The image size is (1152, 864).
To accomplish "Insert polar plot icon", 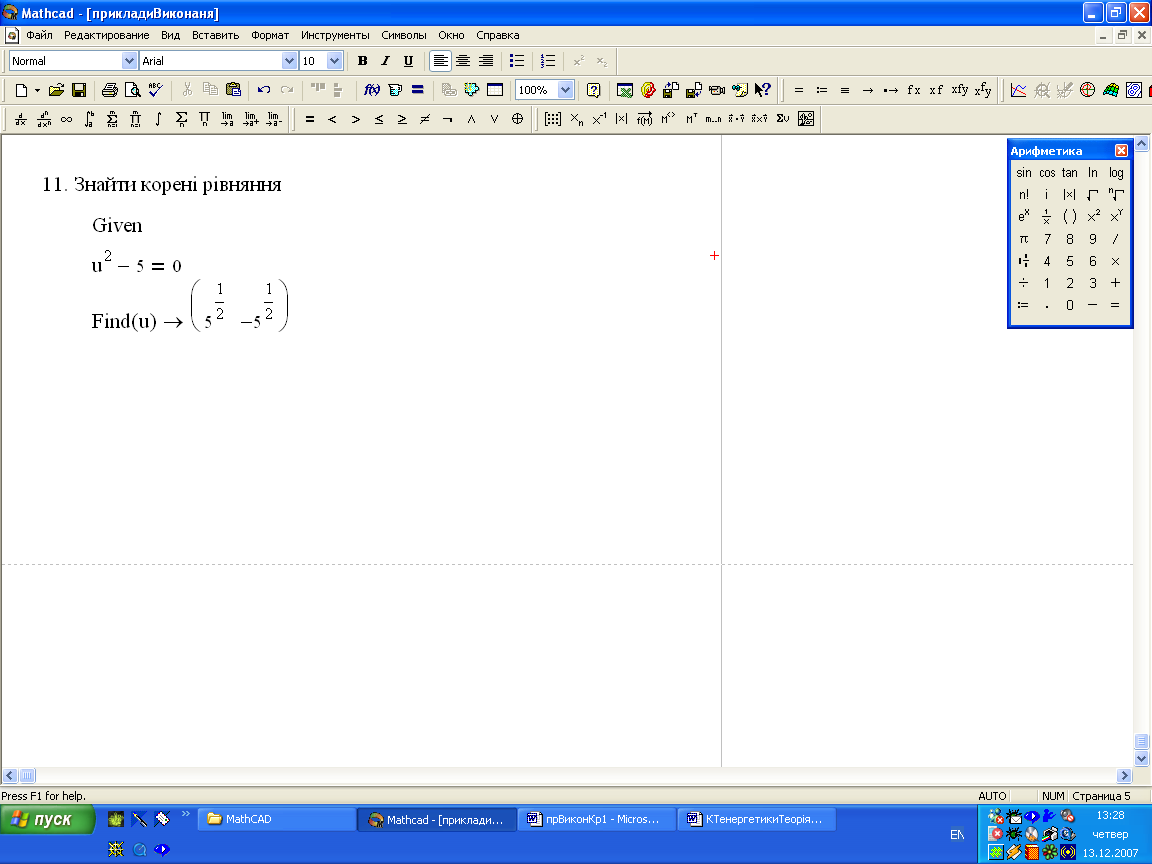I will click(x=1087, y=90).
